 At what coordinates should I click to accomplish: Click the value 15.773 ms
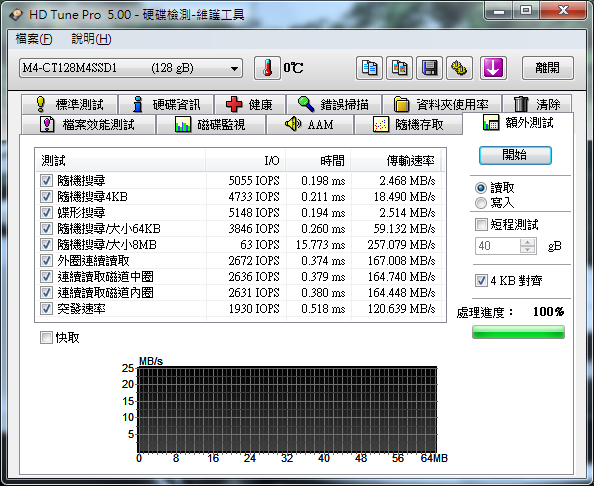[x=320, y=245]
